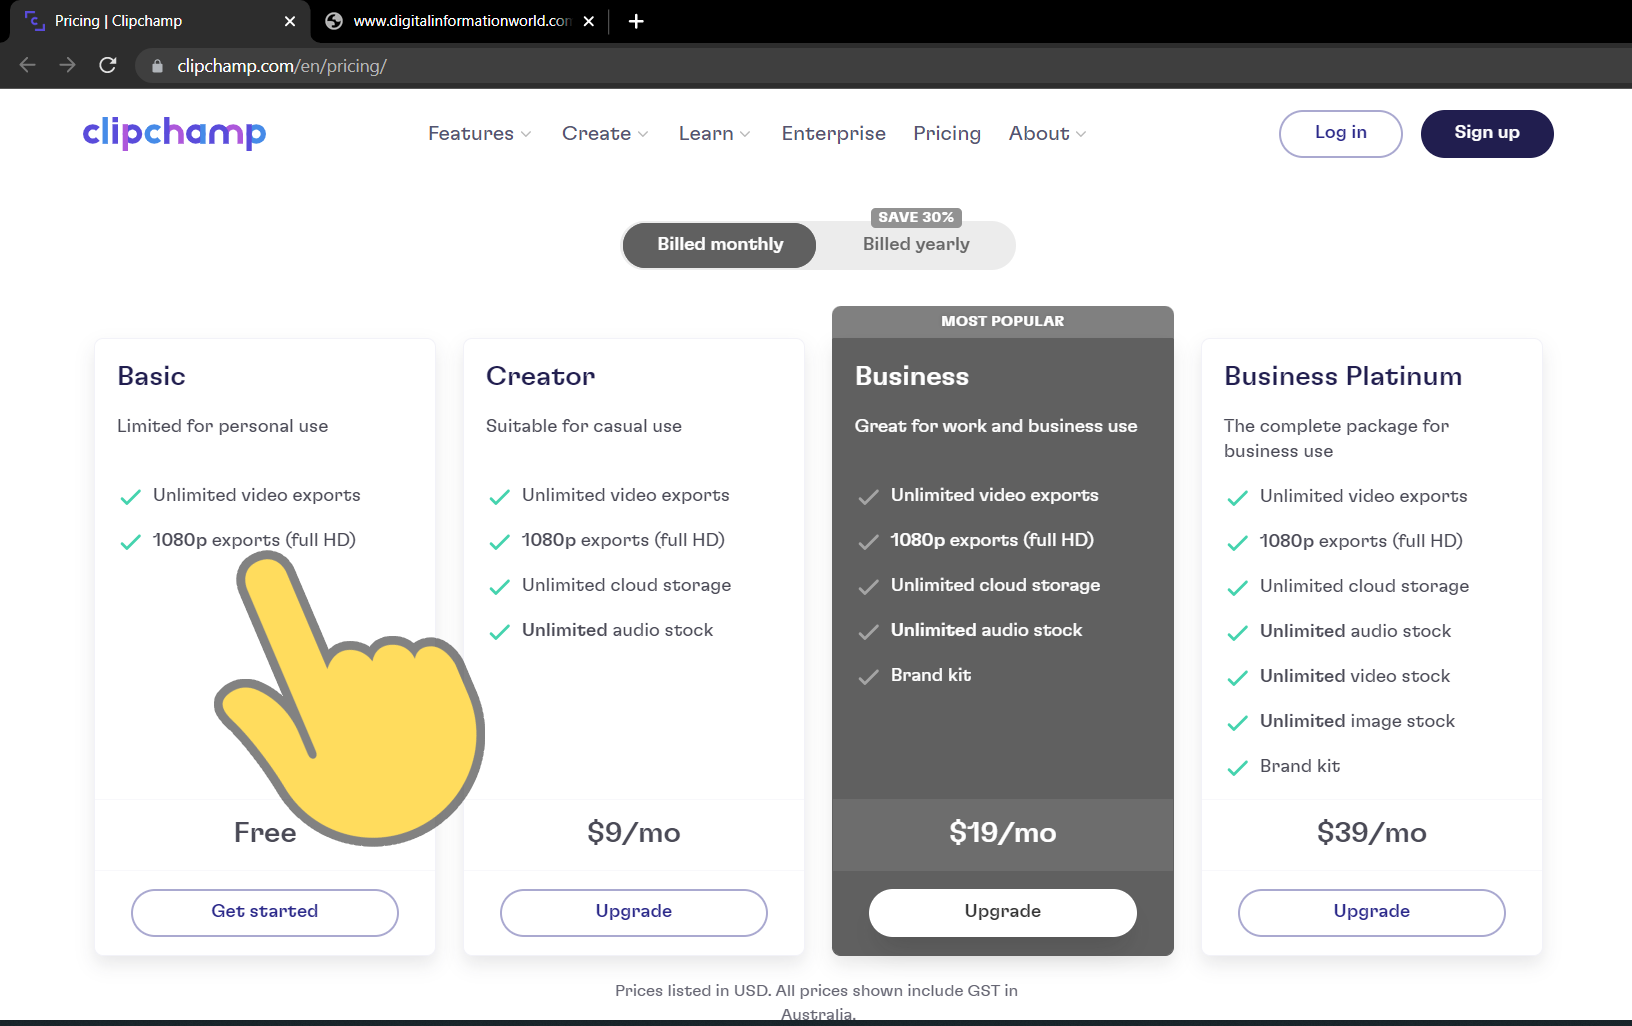Click the browser forward arrow
This screenshot has width=1632, height=1026.
[67, 65]
